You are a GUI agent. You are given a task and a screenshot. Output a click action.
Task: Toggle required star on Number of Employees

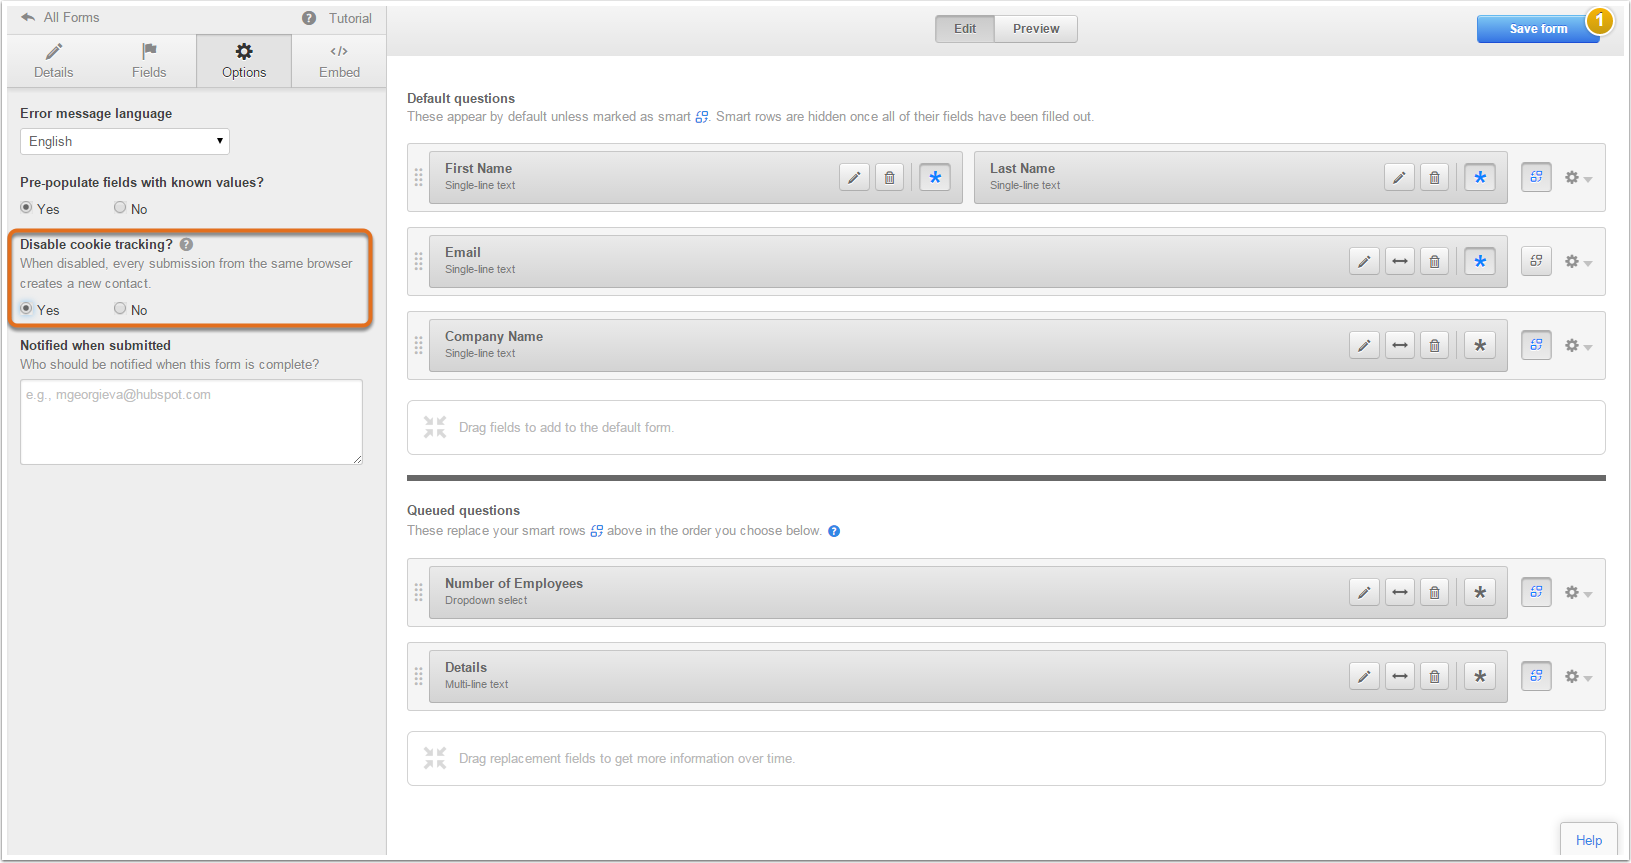(x=1480, y=593)
